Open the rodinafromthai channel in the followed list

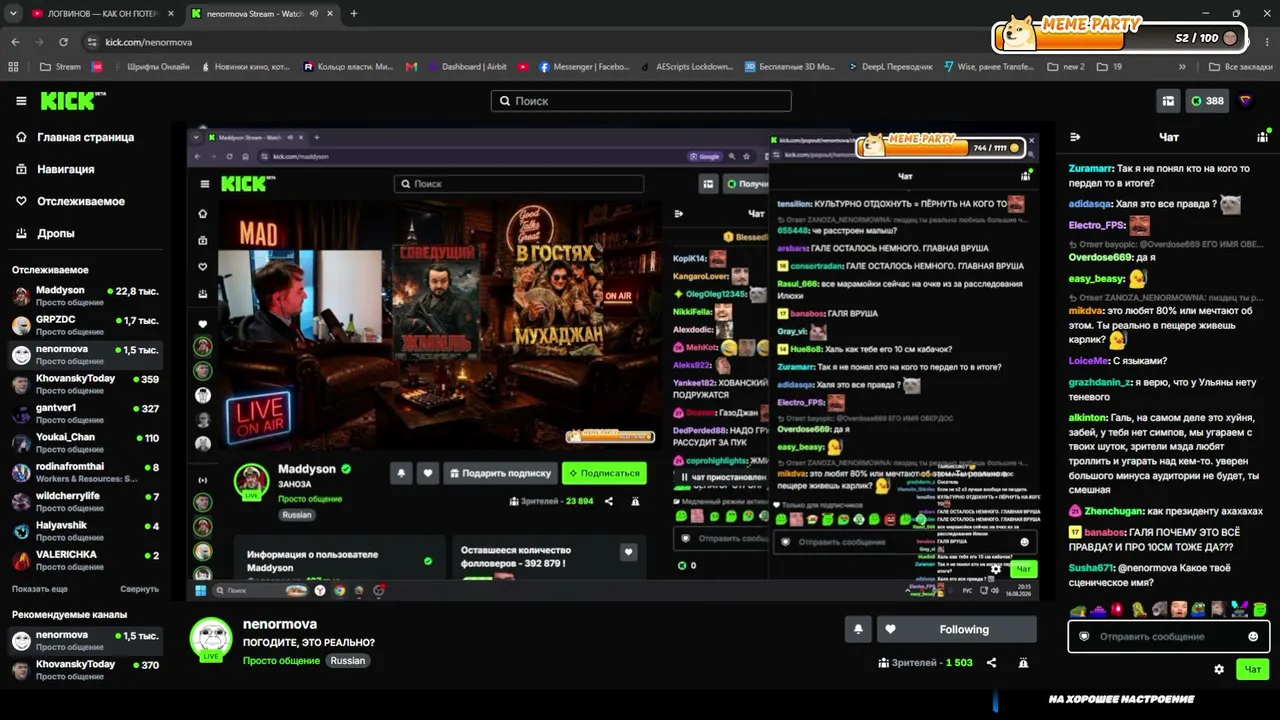85,472
